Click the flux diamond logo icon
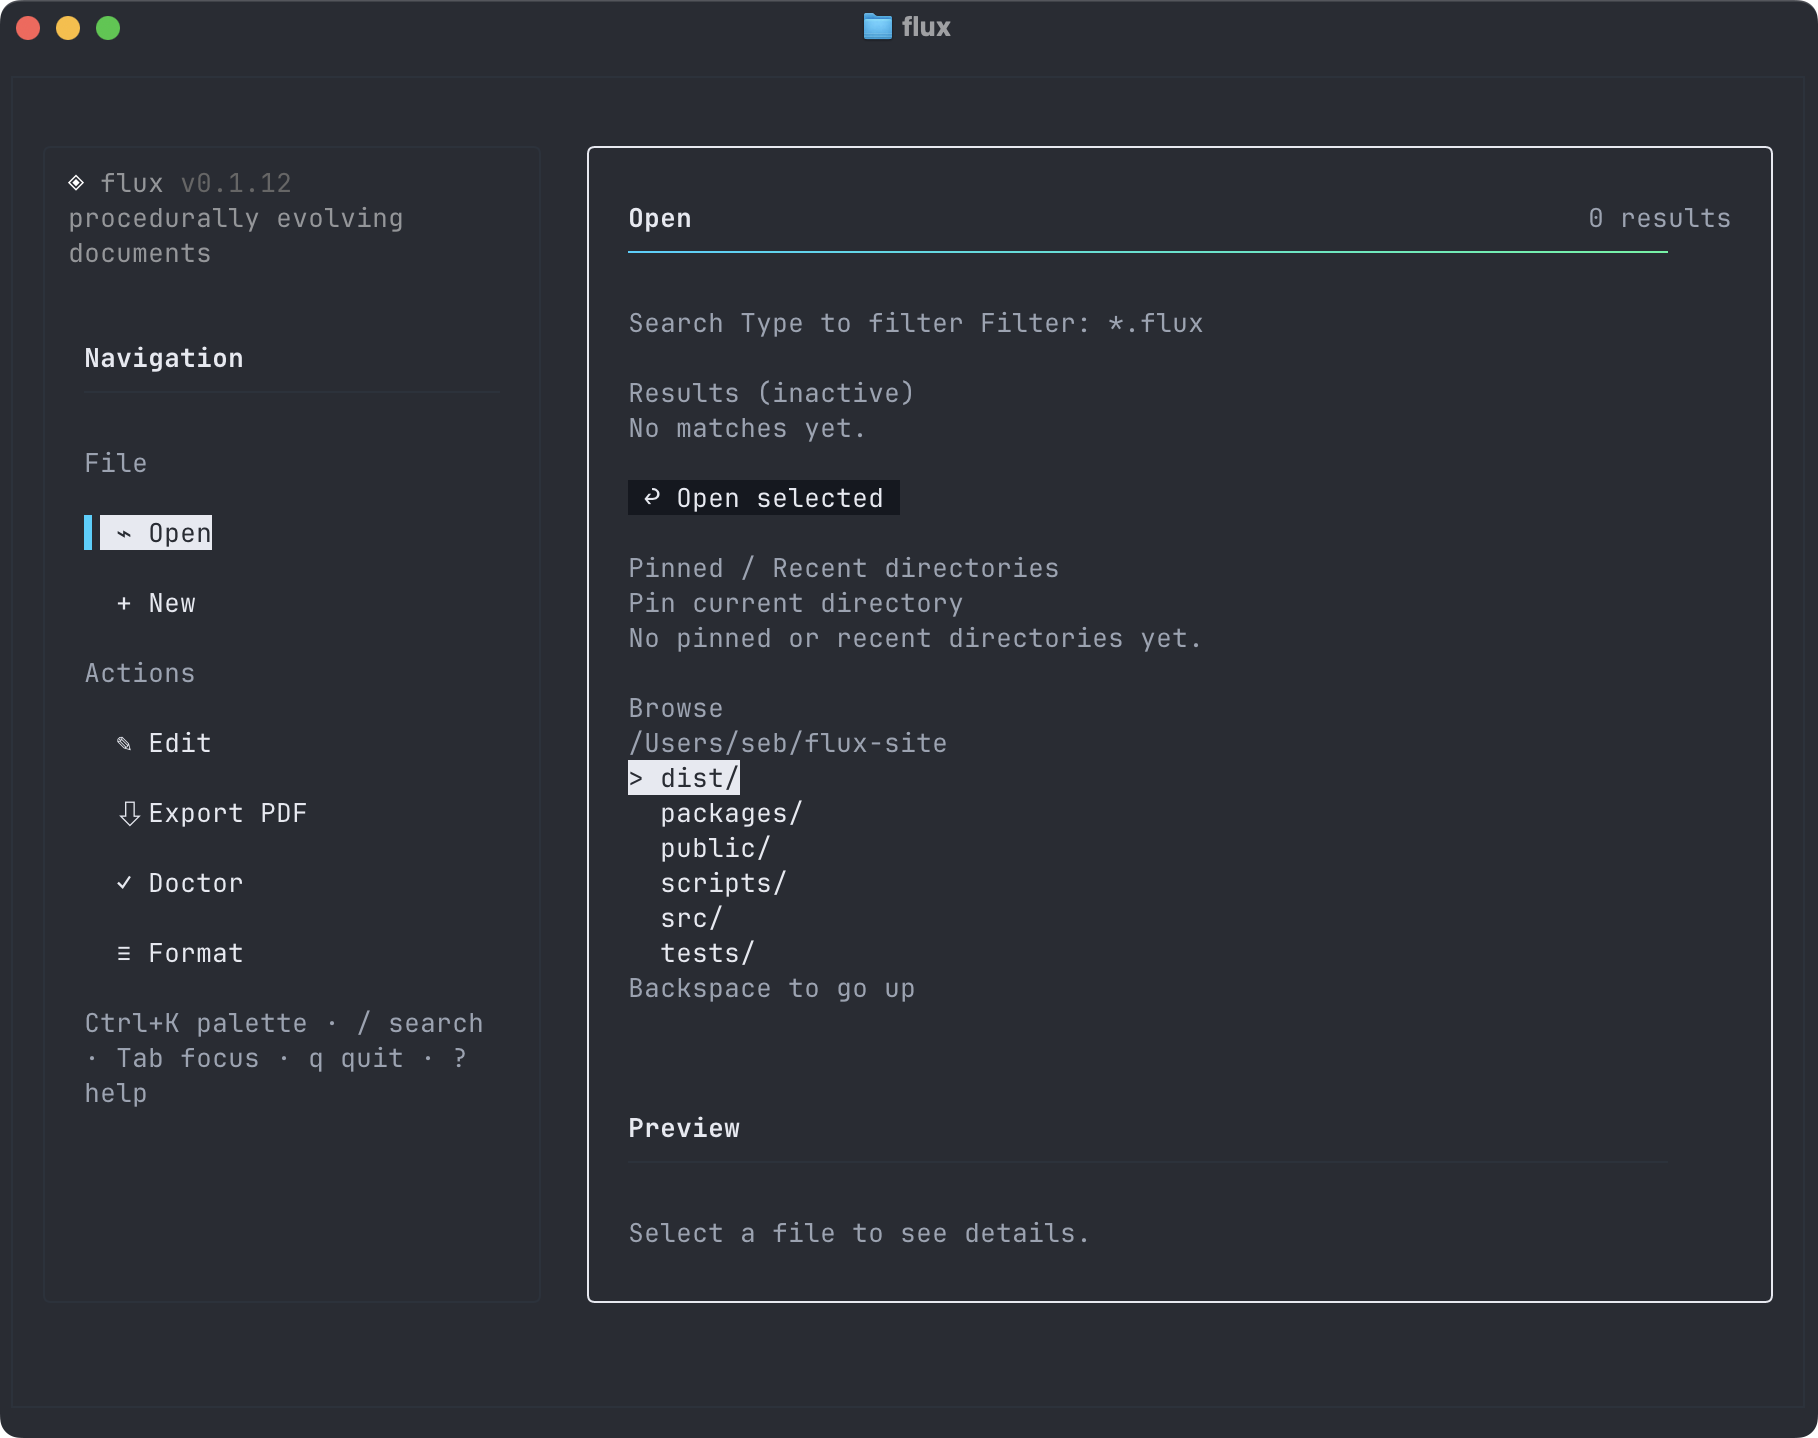 coord(76,181)
